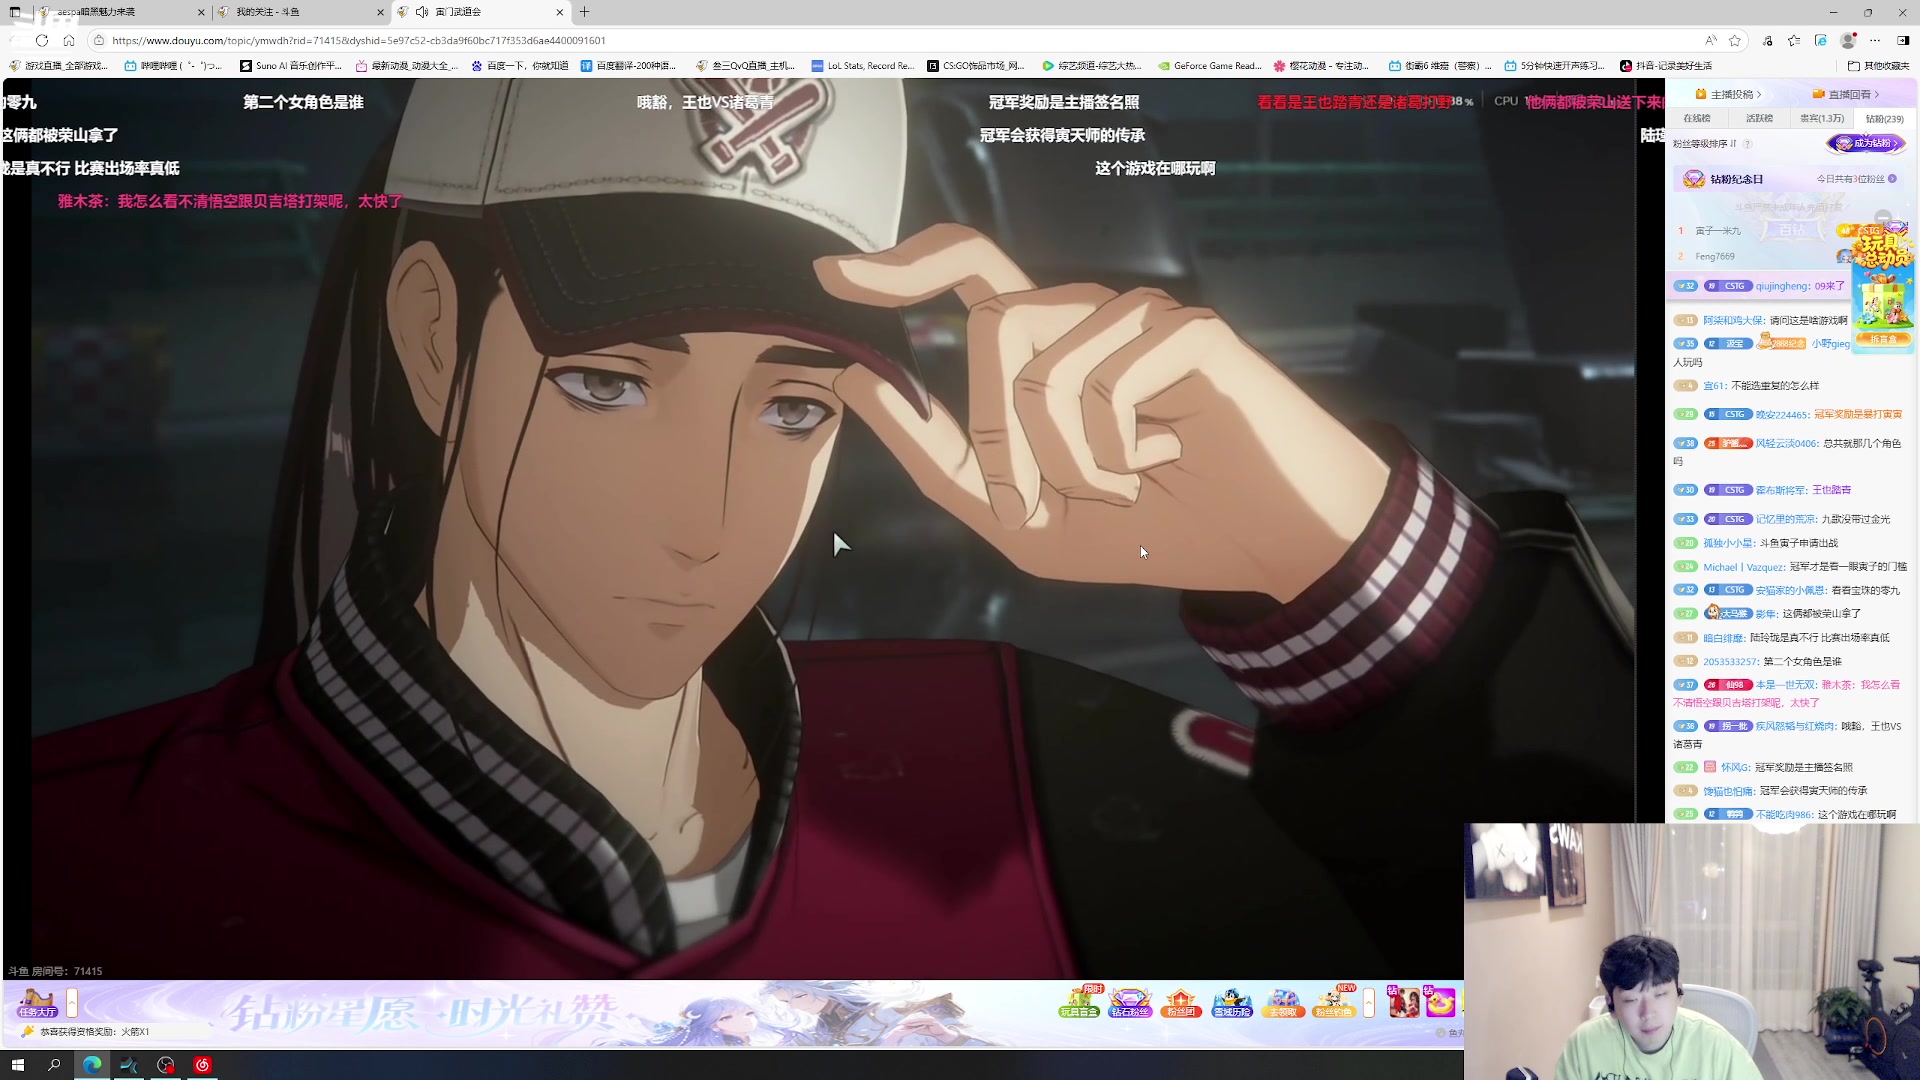The height and width of the screenshot is (1080, 1920).
Task: Click chat username 2053533257
Action: 1730,662
